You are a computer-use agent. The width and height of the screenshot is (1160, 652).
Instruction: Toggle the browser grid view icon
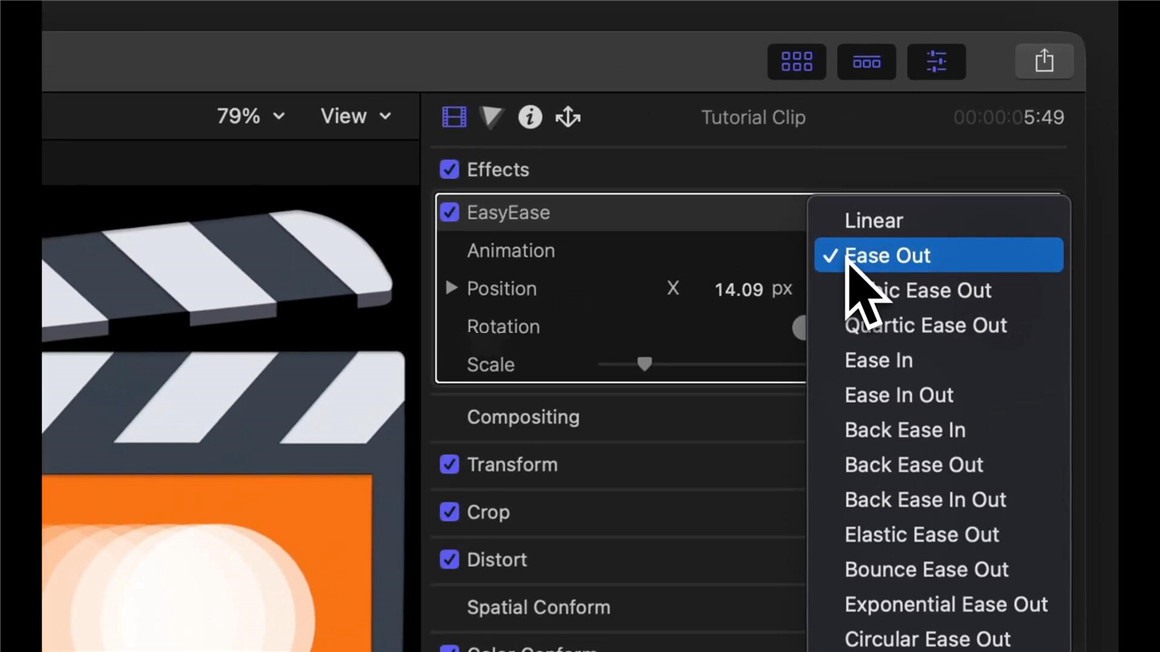(796, 62)
